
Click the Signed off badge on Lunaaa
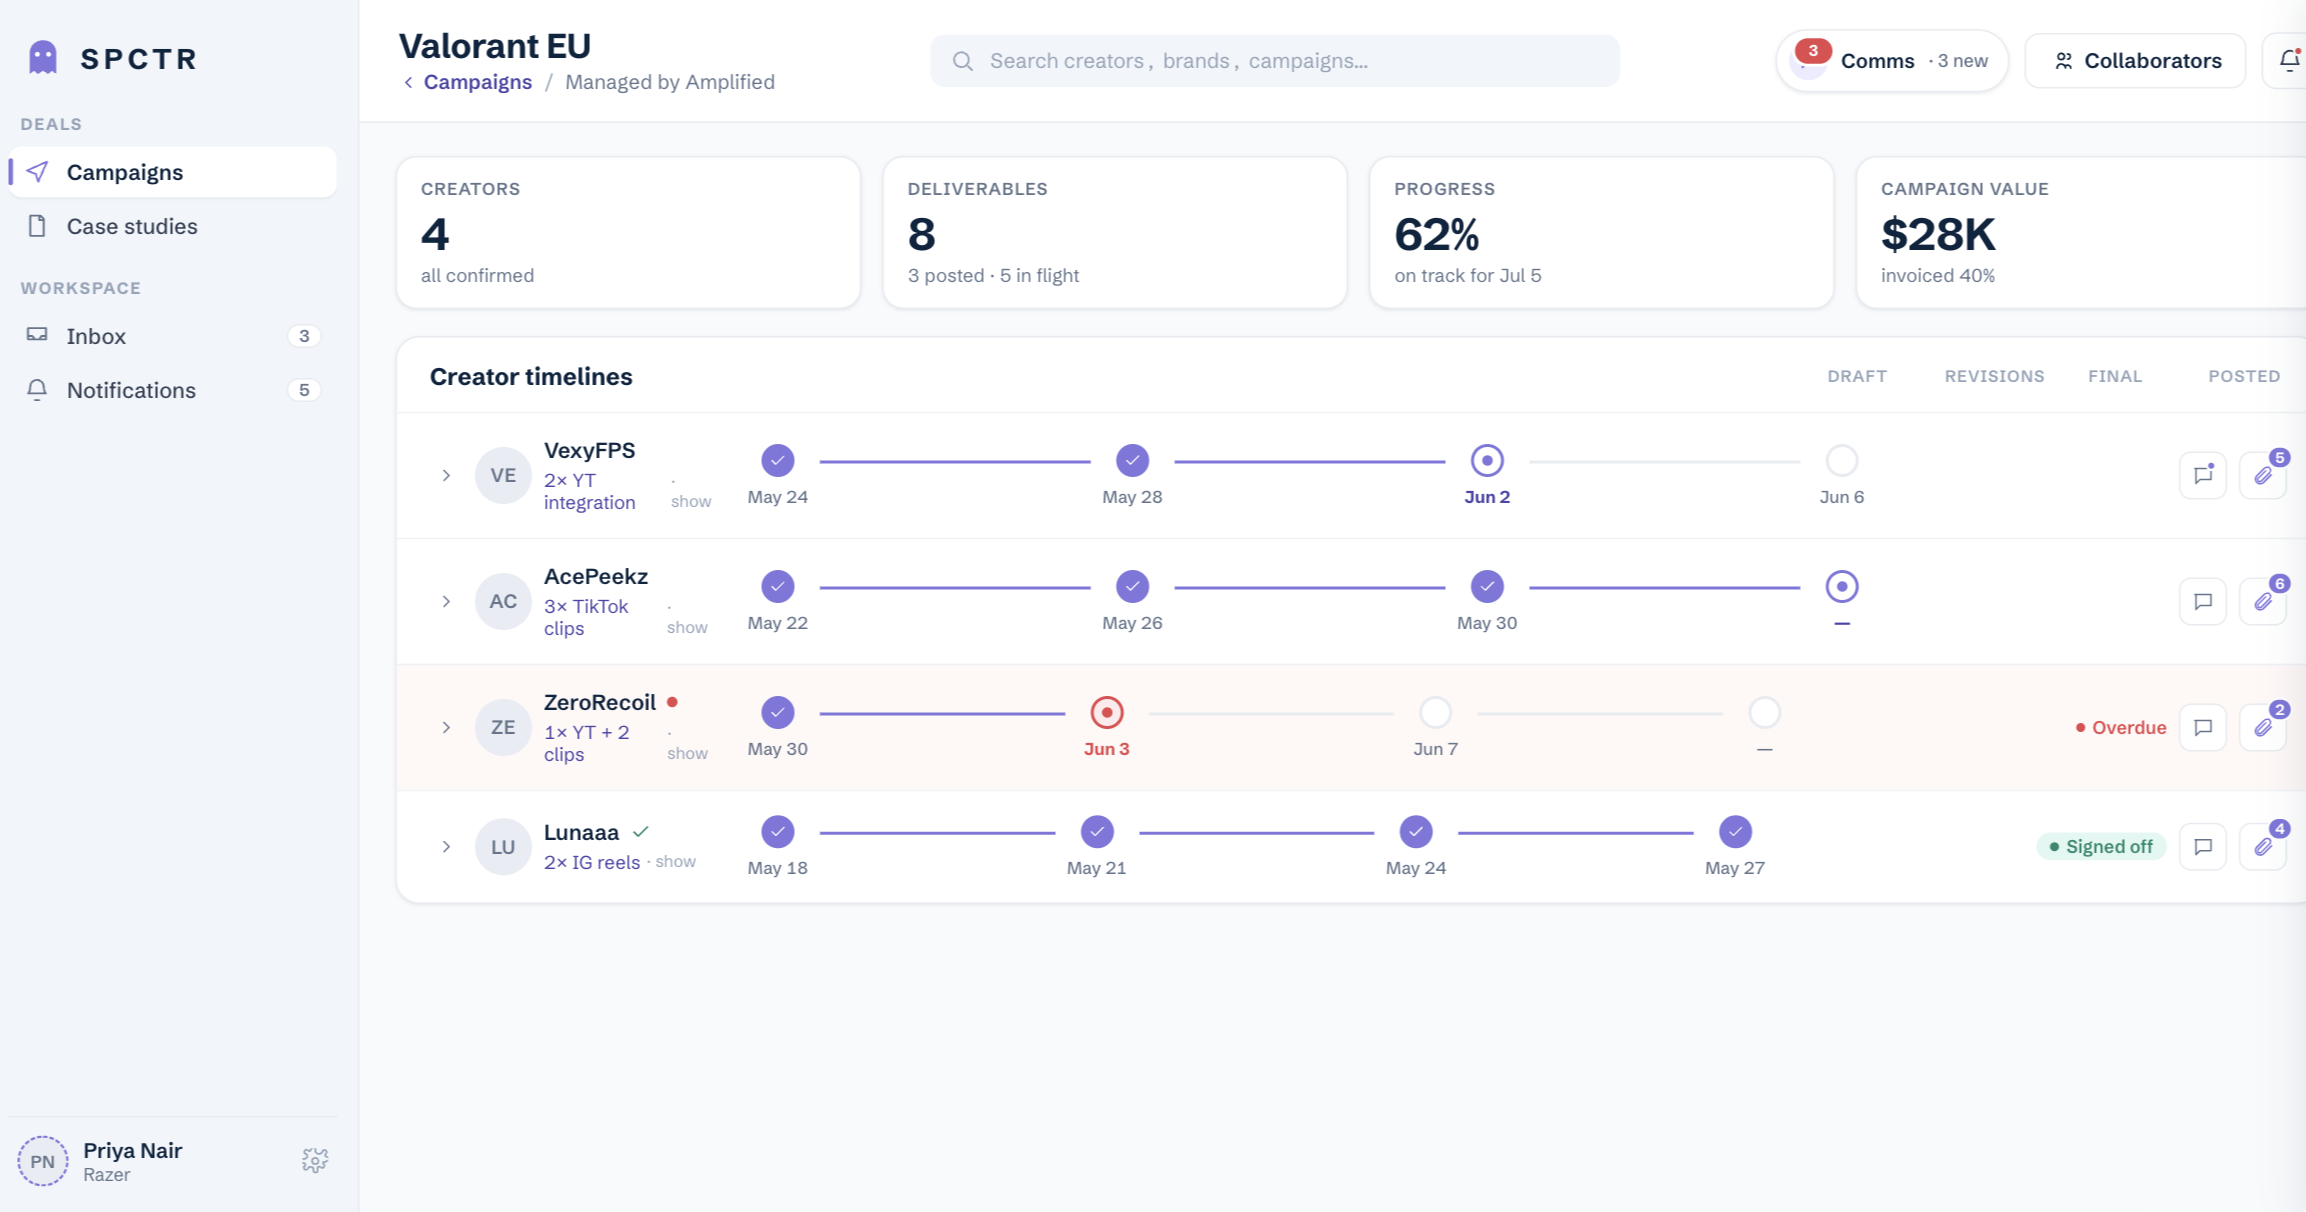[2101, 847]
